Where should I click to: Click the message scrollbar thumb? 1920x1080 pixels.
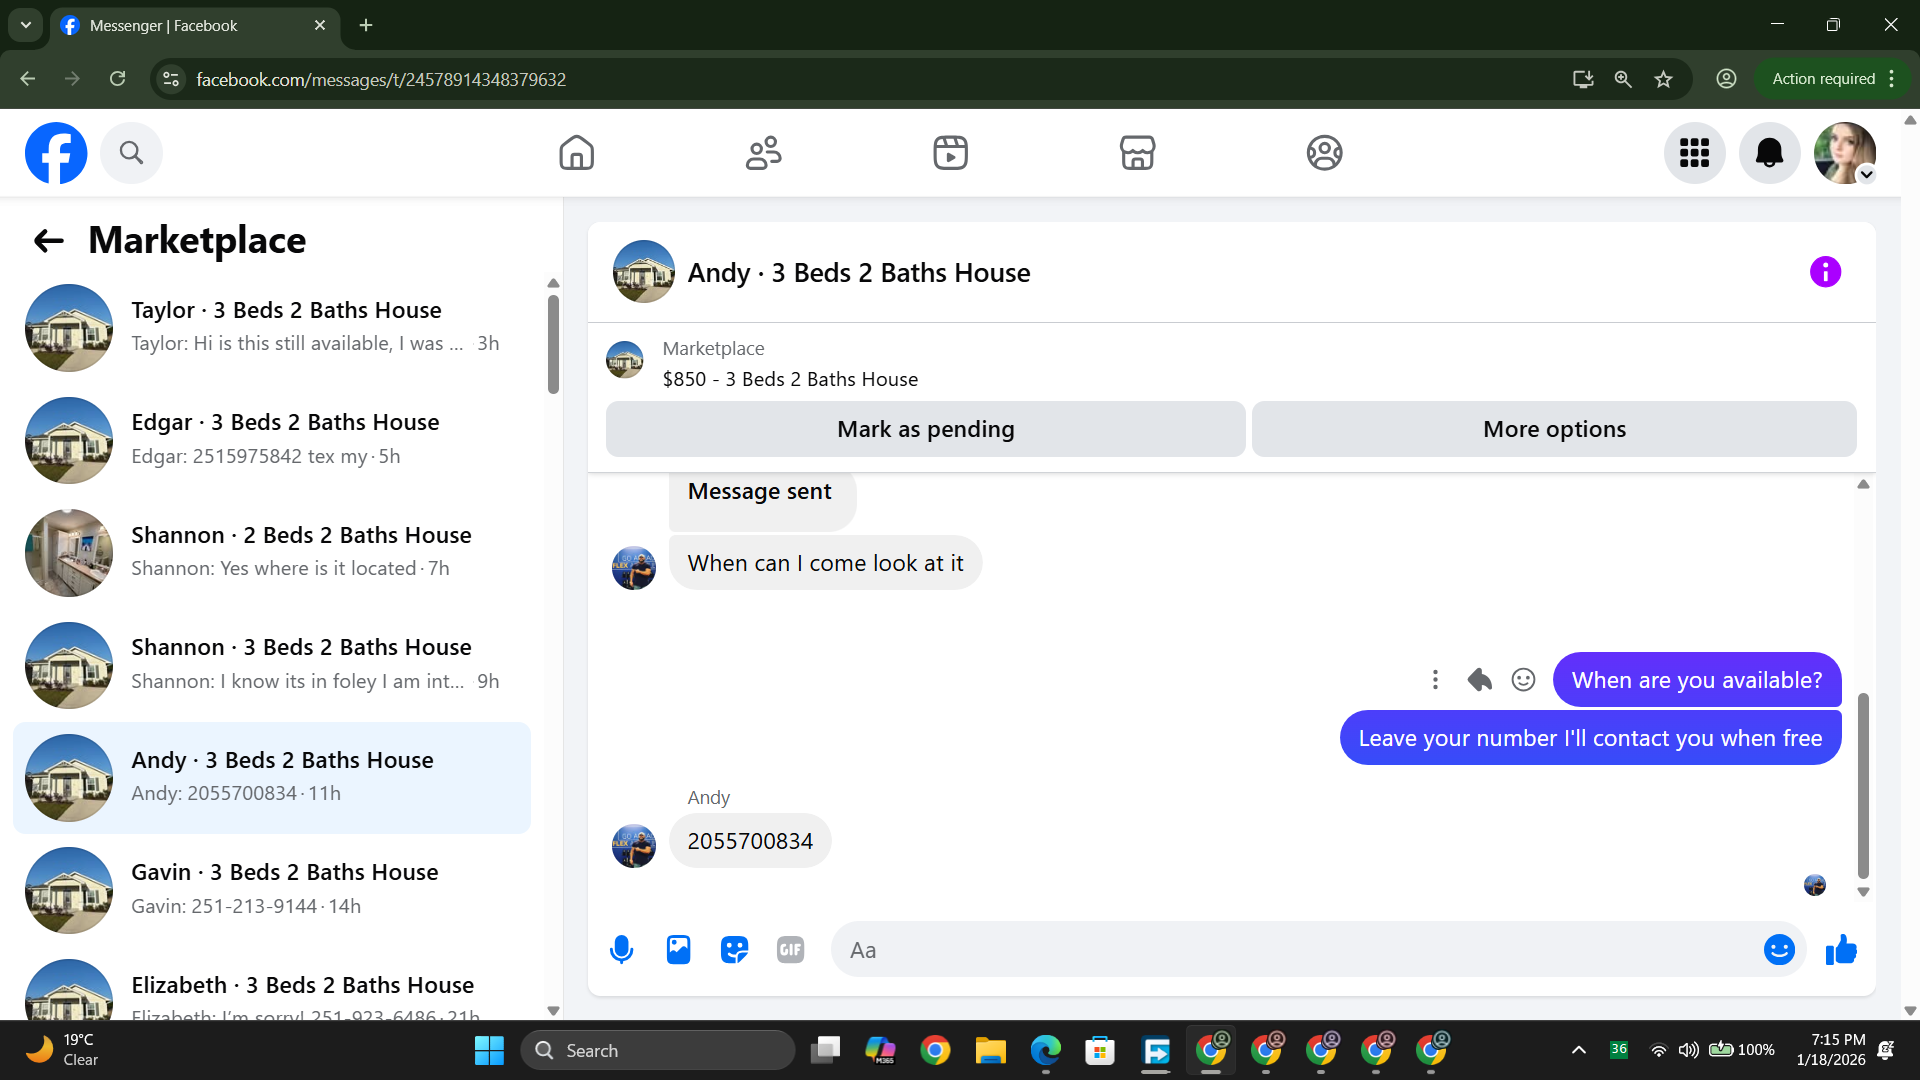(x=1863, y=785)
